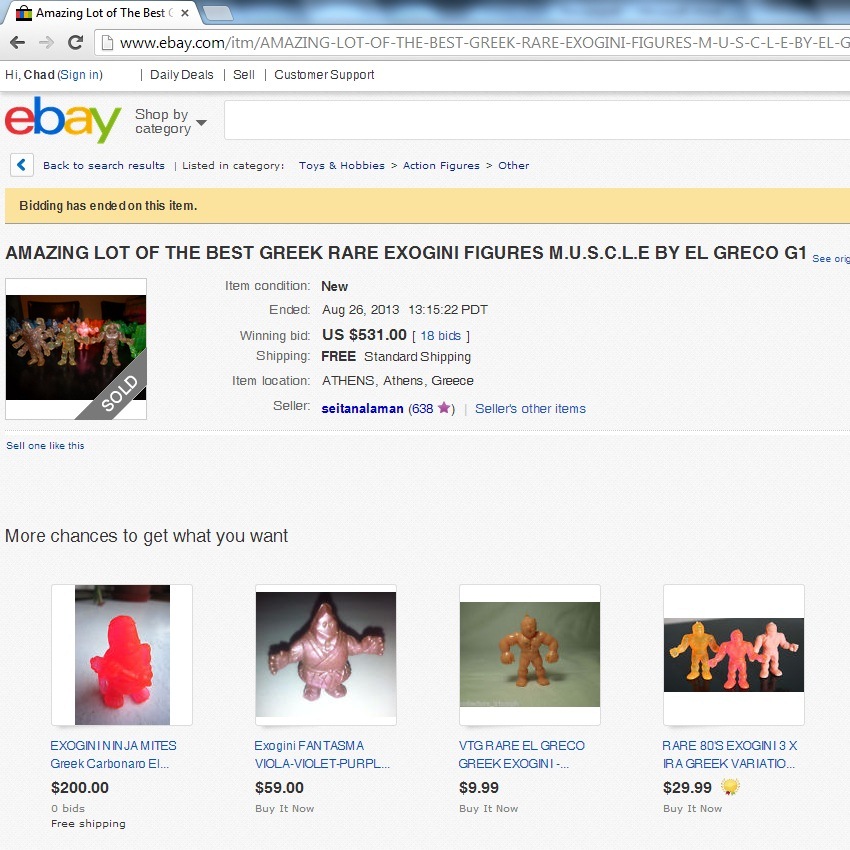Viewport: 850px width, 850px height.
Task: Click the top-rated seller badge near $29.99
Action: coord(730,787)
